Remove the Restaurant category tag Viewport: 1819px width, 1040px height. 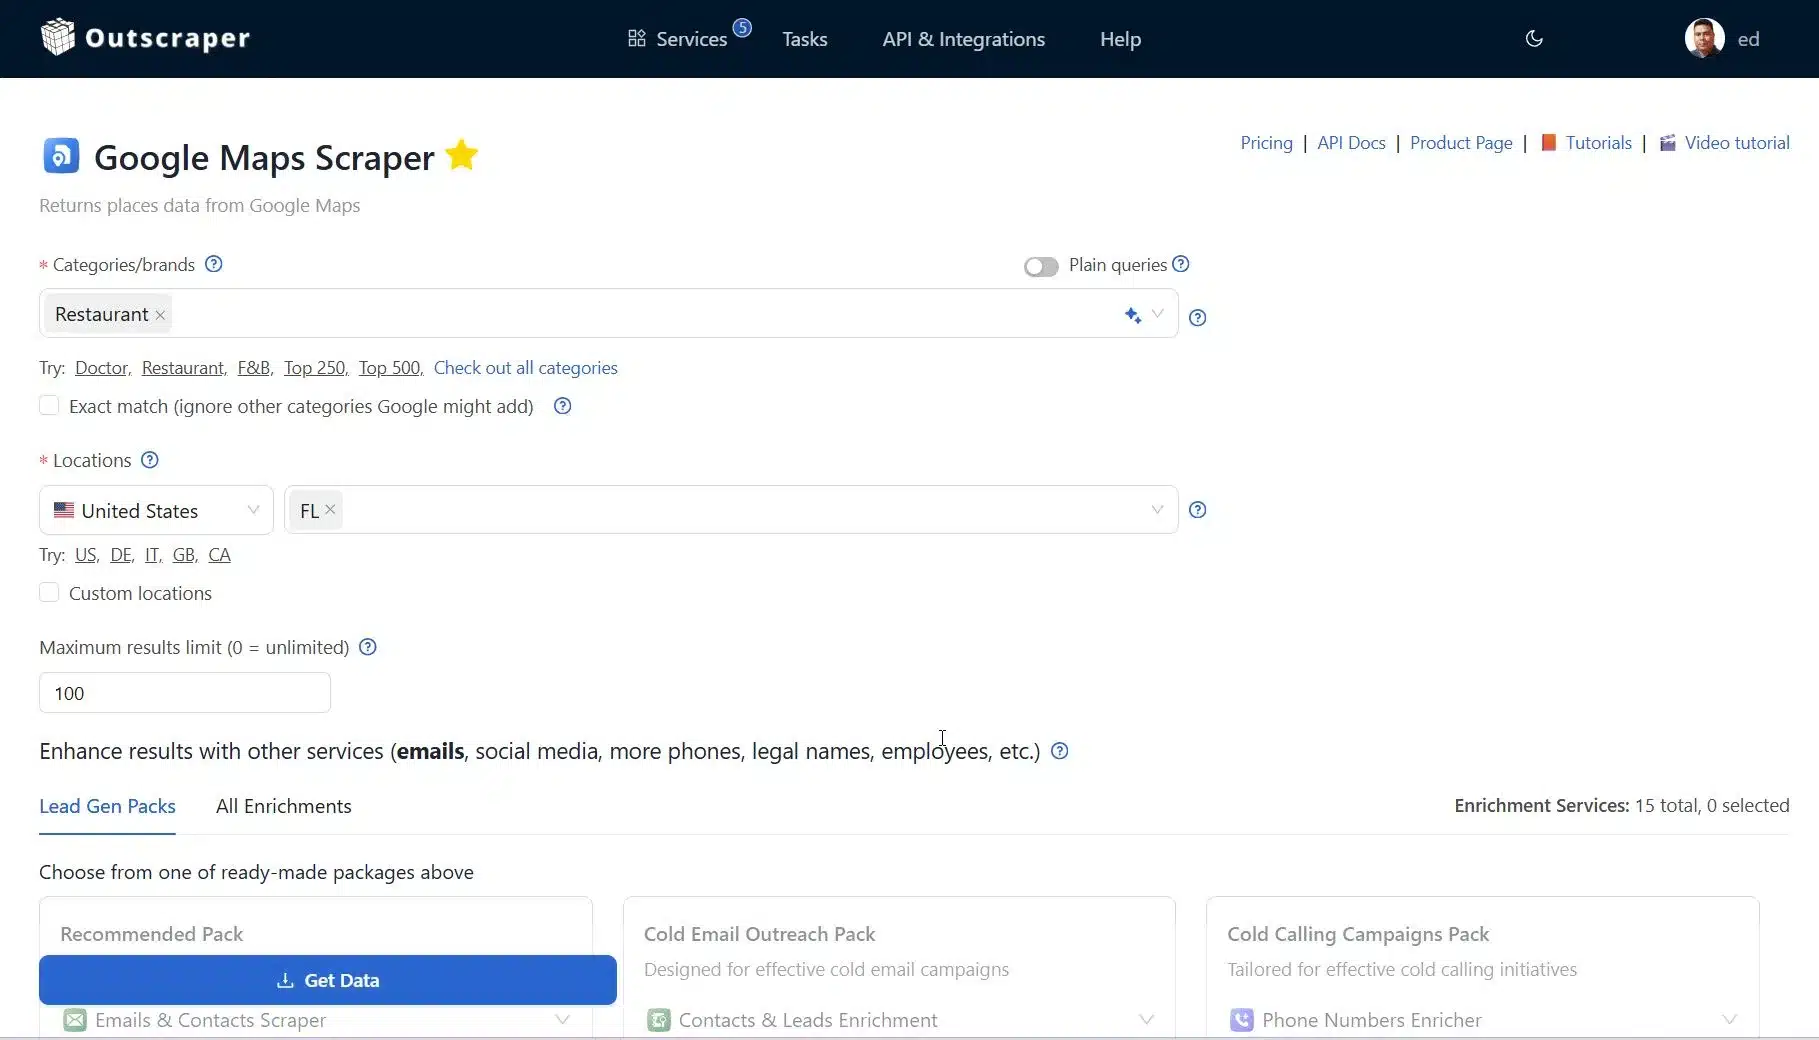[x=160, y=315]
